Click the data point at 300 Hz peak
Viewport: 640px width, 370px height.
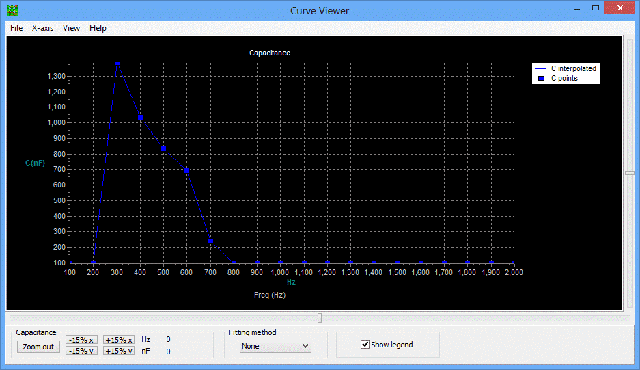[x=118, y=64]
